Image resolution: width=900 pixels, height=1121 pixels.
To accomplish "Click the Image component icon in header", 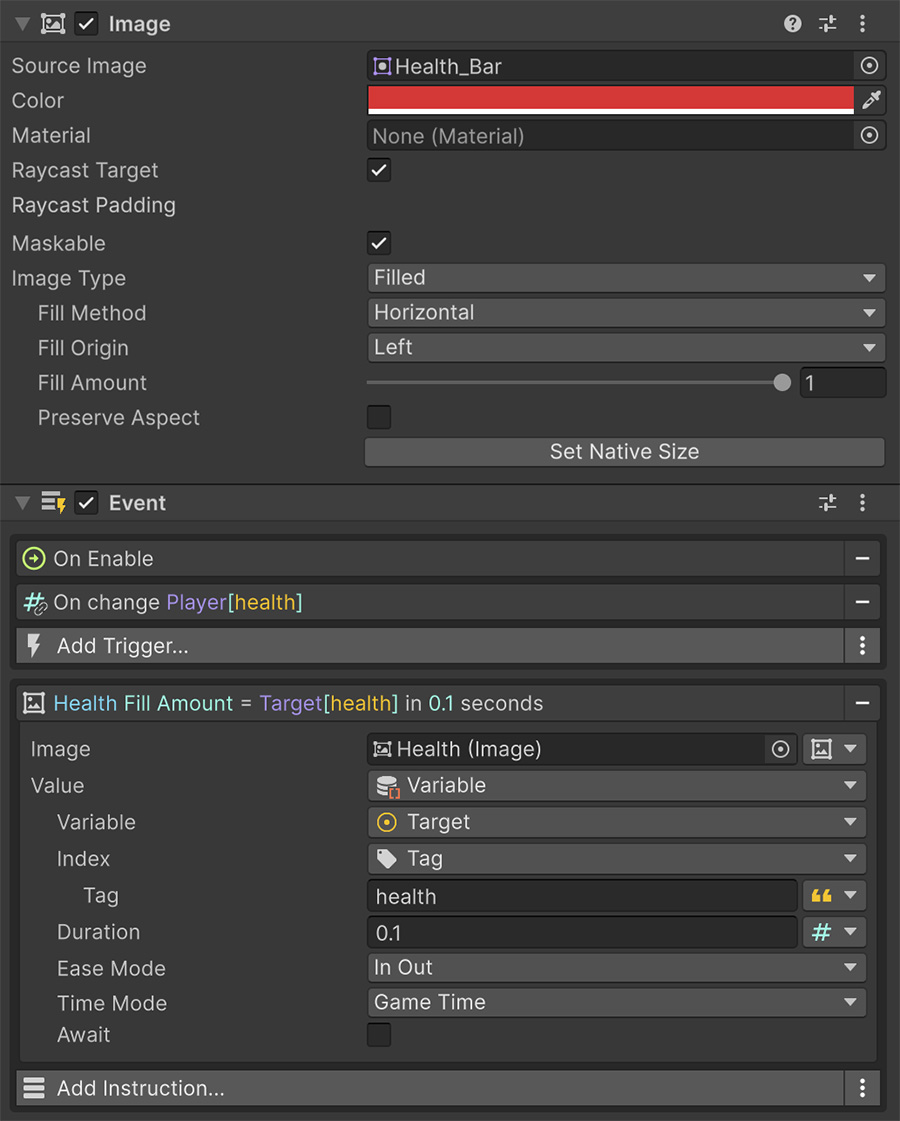I will (x=53, y=24).
